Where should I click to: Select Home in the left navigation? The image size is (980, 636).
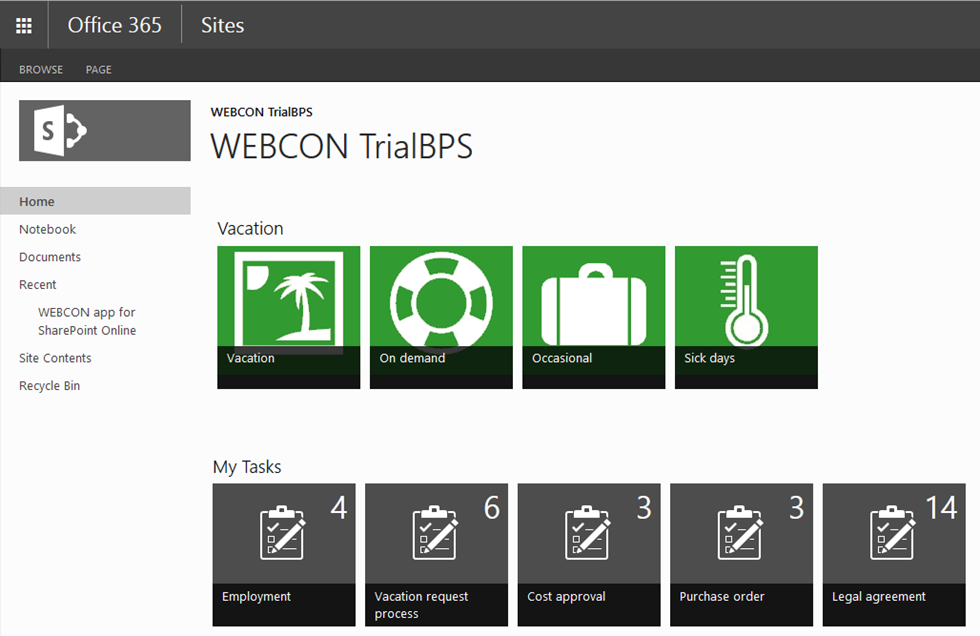[x=95, y=201]
